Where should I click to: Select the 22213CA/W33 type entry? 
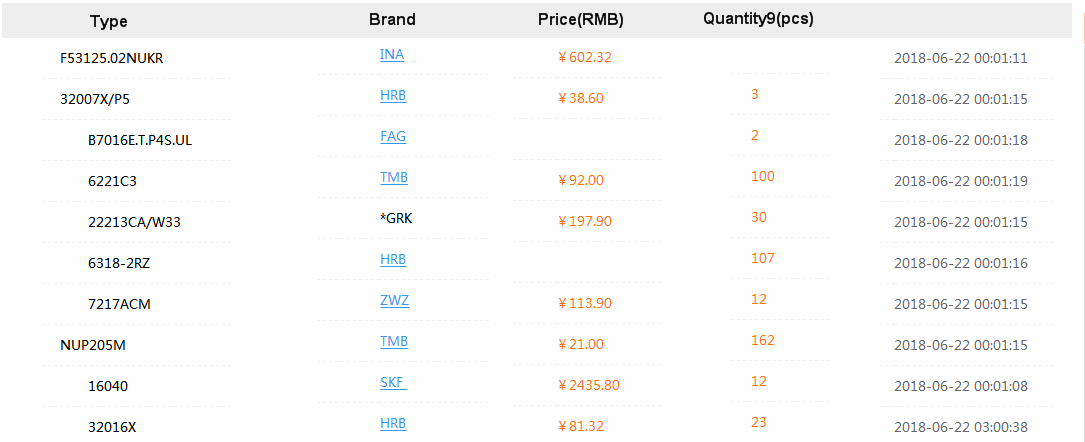(x=134, y=222)
